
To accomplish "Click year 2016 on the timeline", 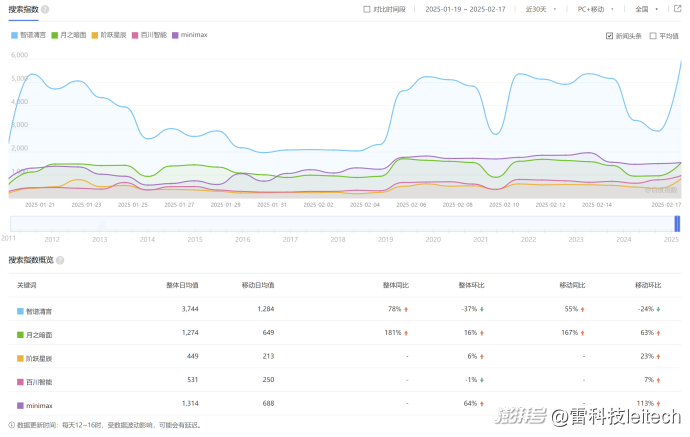I will 242,239.
